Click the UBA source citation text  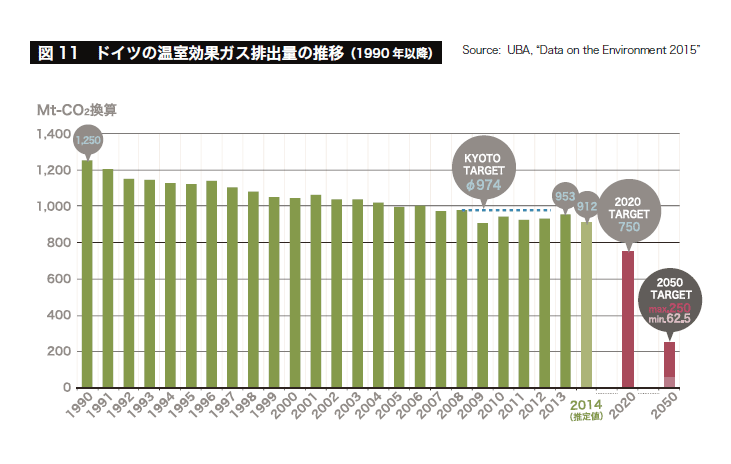coord(580,50)
